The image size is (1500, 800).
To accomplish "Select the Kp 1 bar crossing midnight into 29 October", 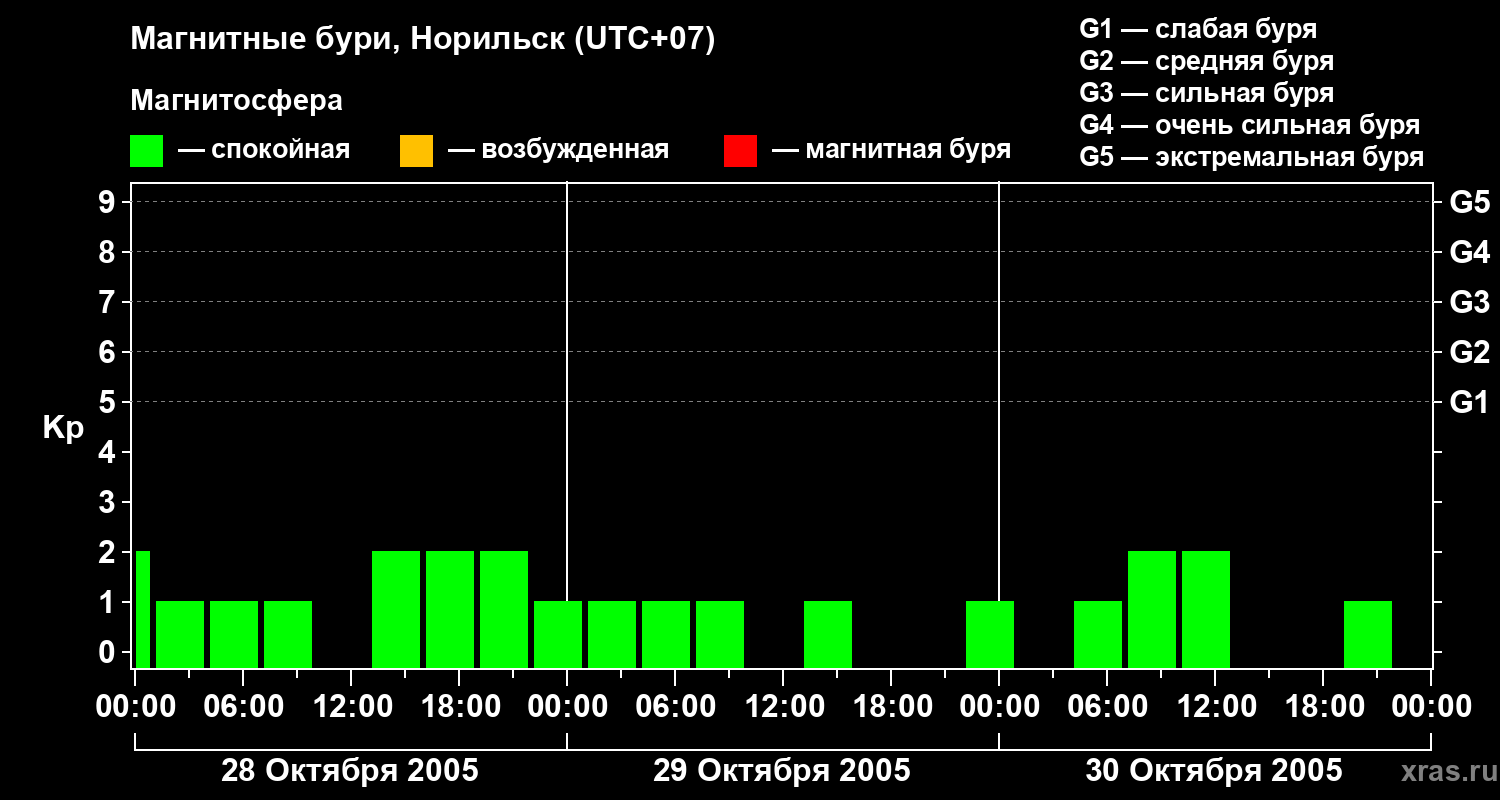I will pos(558,634).
